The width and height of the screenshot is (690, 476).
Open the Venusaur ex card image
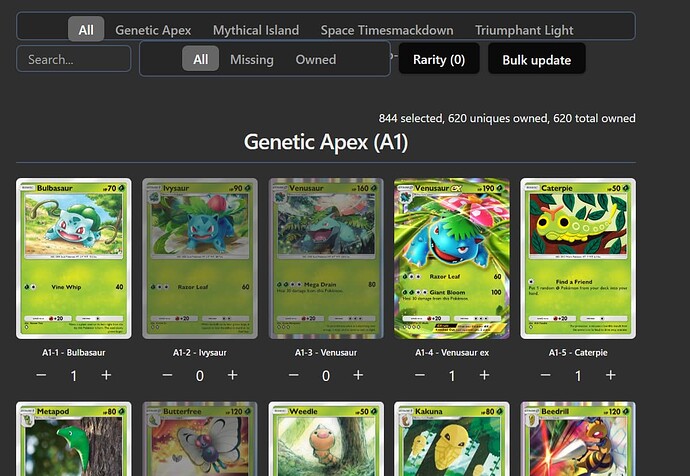tap(452, 259)
